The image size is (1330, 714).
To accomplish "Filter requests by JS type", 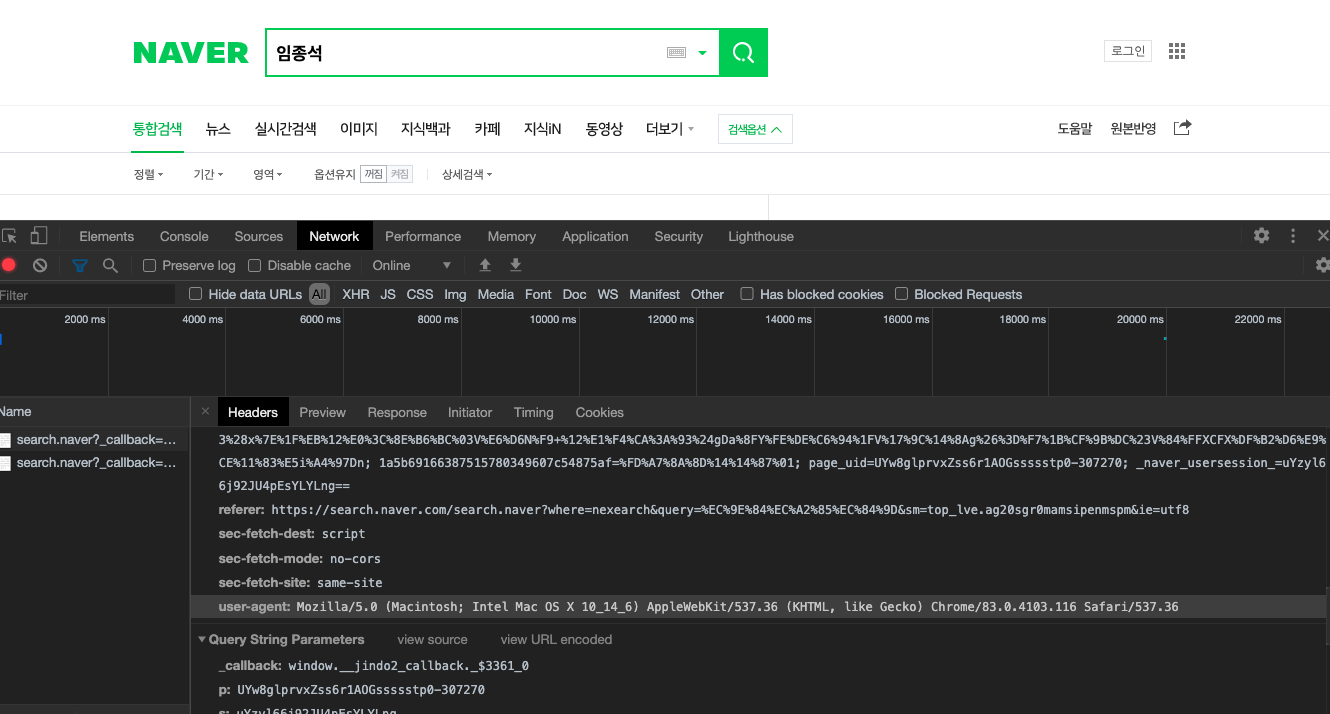I will [x=388, y=294].
